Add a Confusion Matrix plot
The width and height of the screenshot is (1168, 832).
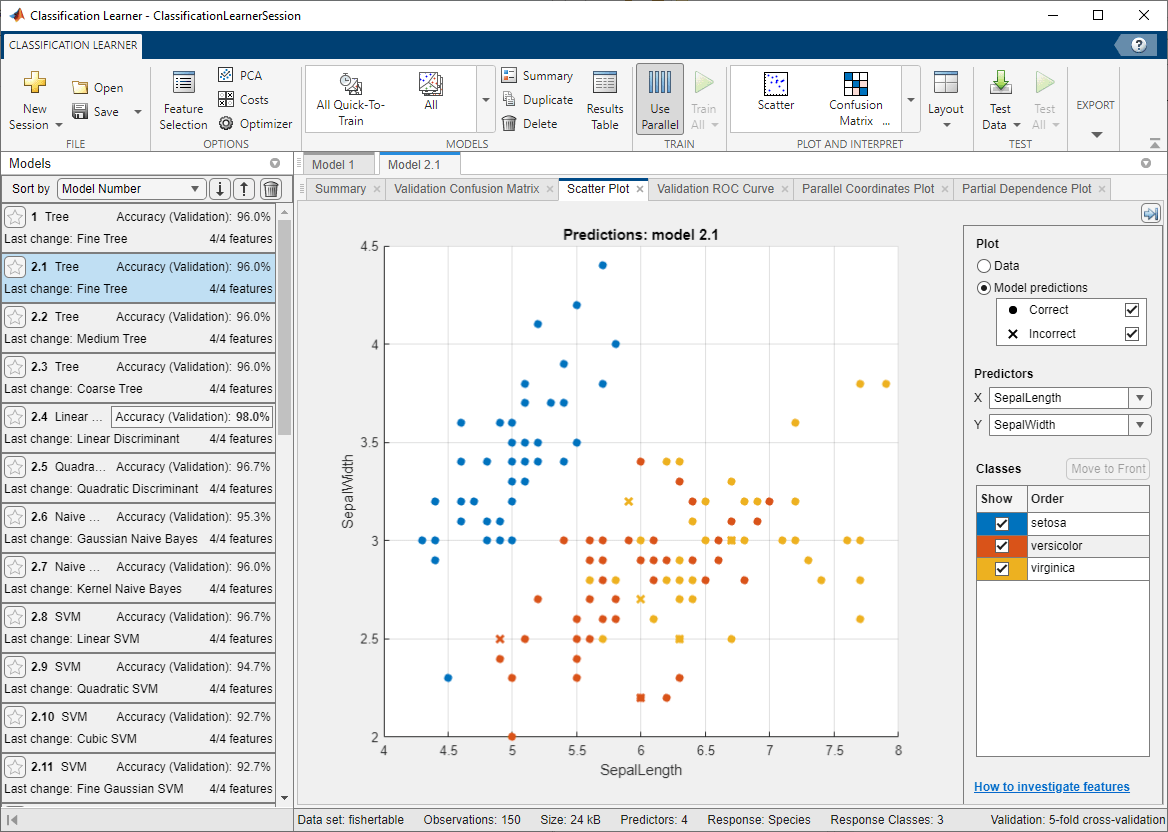(x=855, y=99)
